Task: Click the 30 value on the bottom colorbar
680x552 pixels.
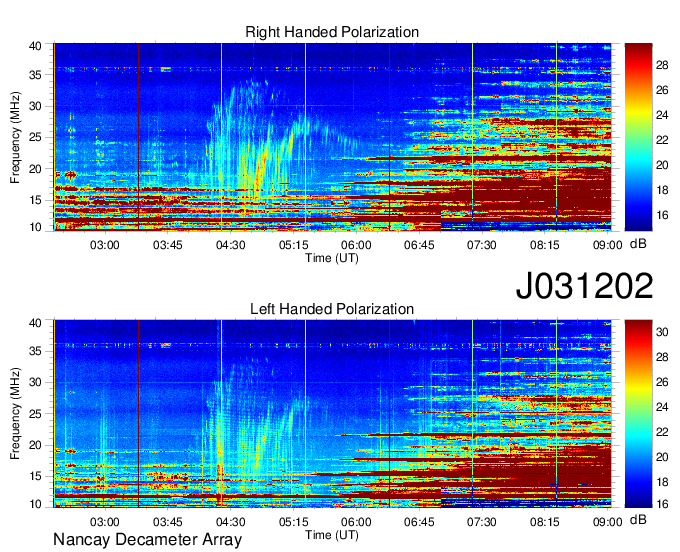Action: click(662, 333)
